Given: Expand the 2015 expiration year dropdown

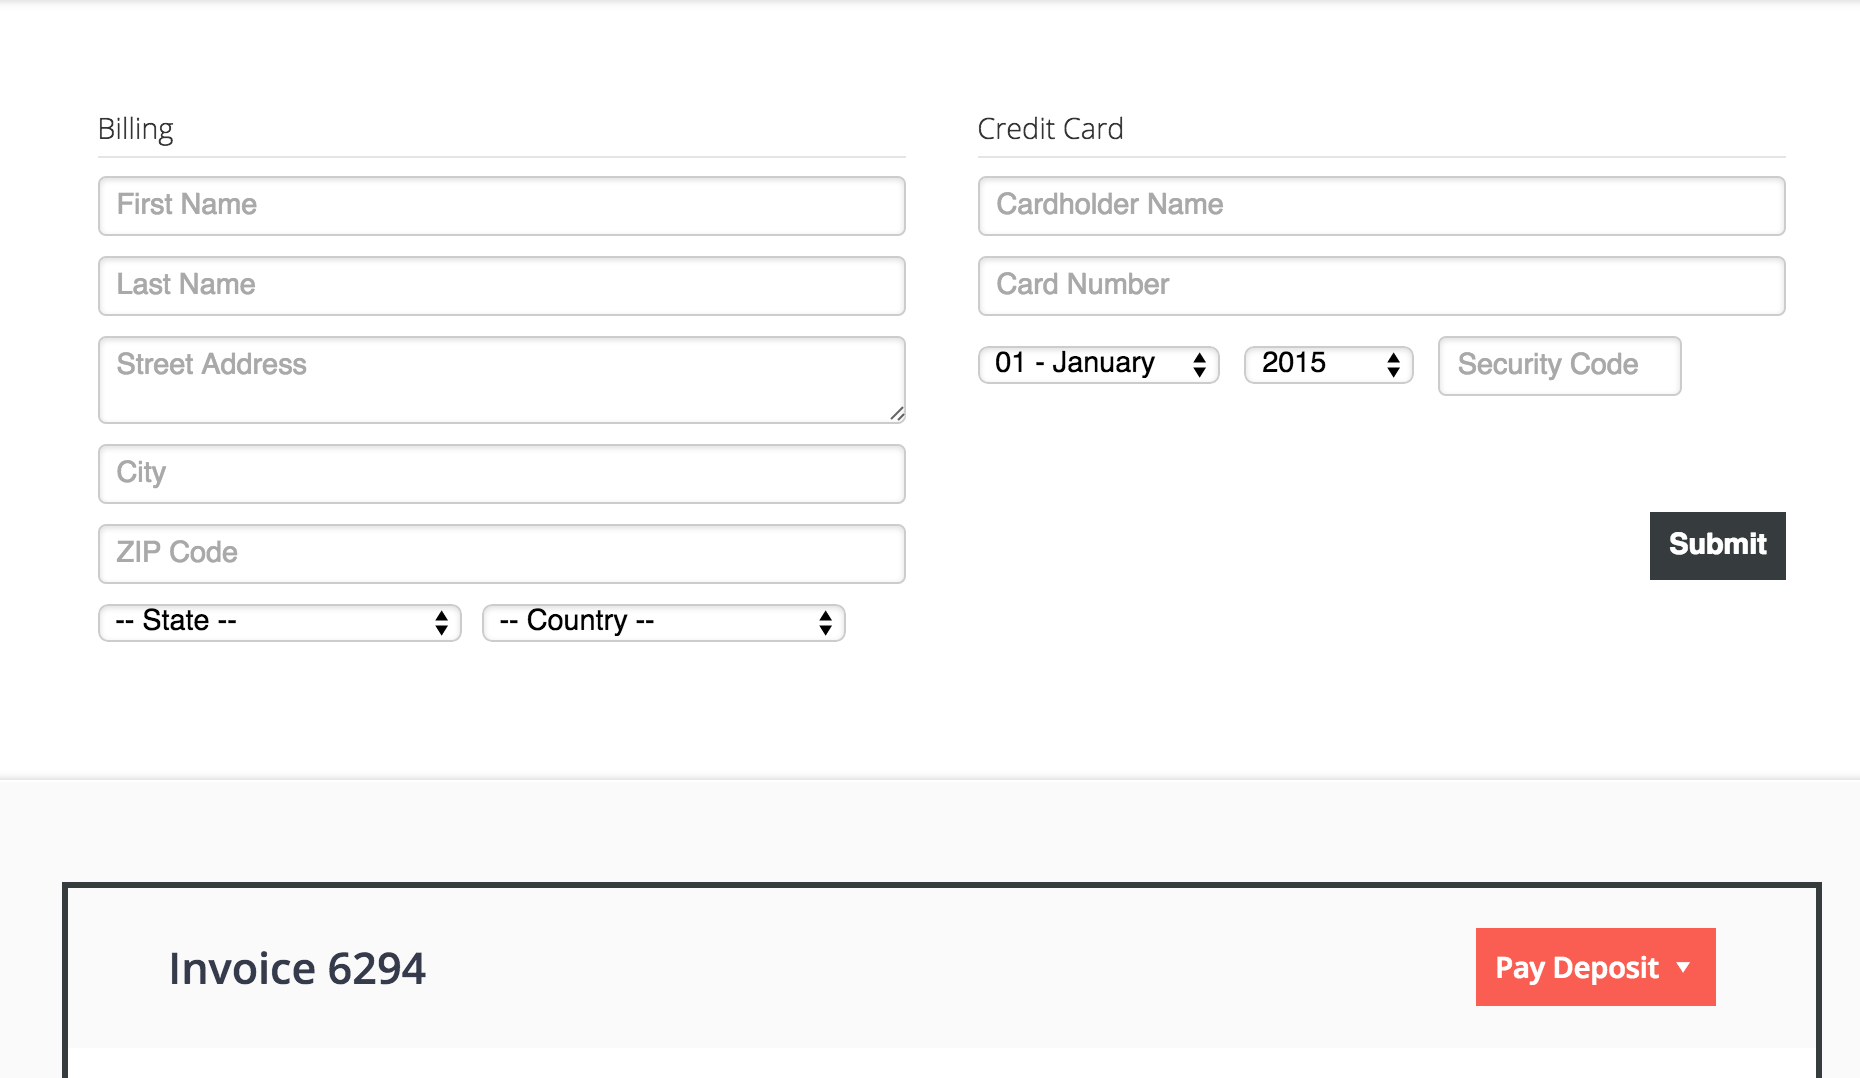Looking at the screenshot, I should pyautogui.click(x=1326, y=364).
